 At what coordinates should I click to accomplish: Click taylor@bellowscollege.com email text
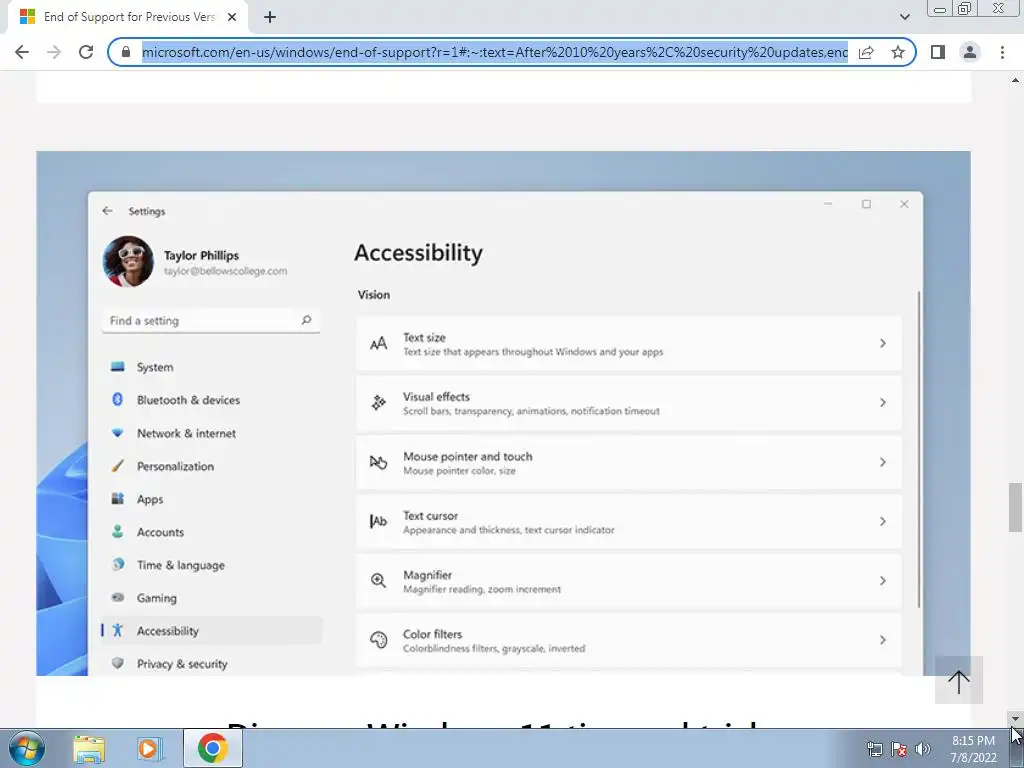coord(225,271)
